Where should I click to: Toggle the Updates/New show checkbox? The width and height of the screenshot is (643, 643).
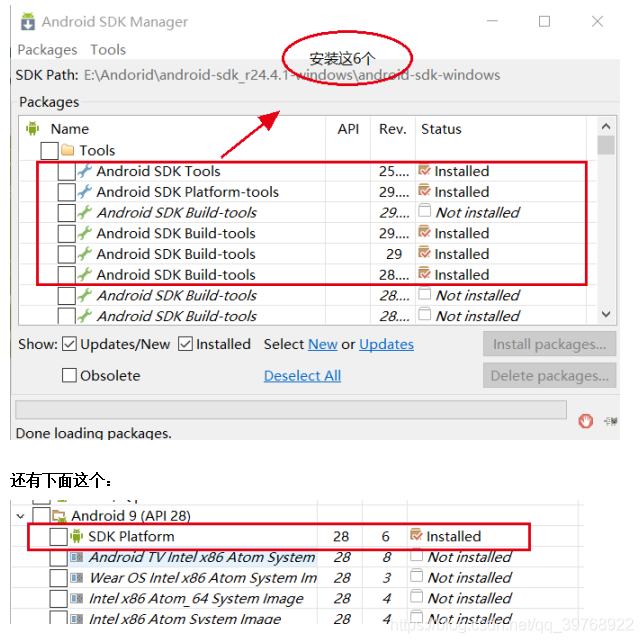pos(69,344)
